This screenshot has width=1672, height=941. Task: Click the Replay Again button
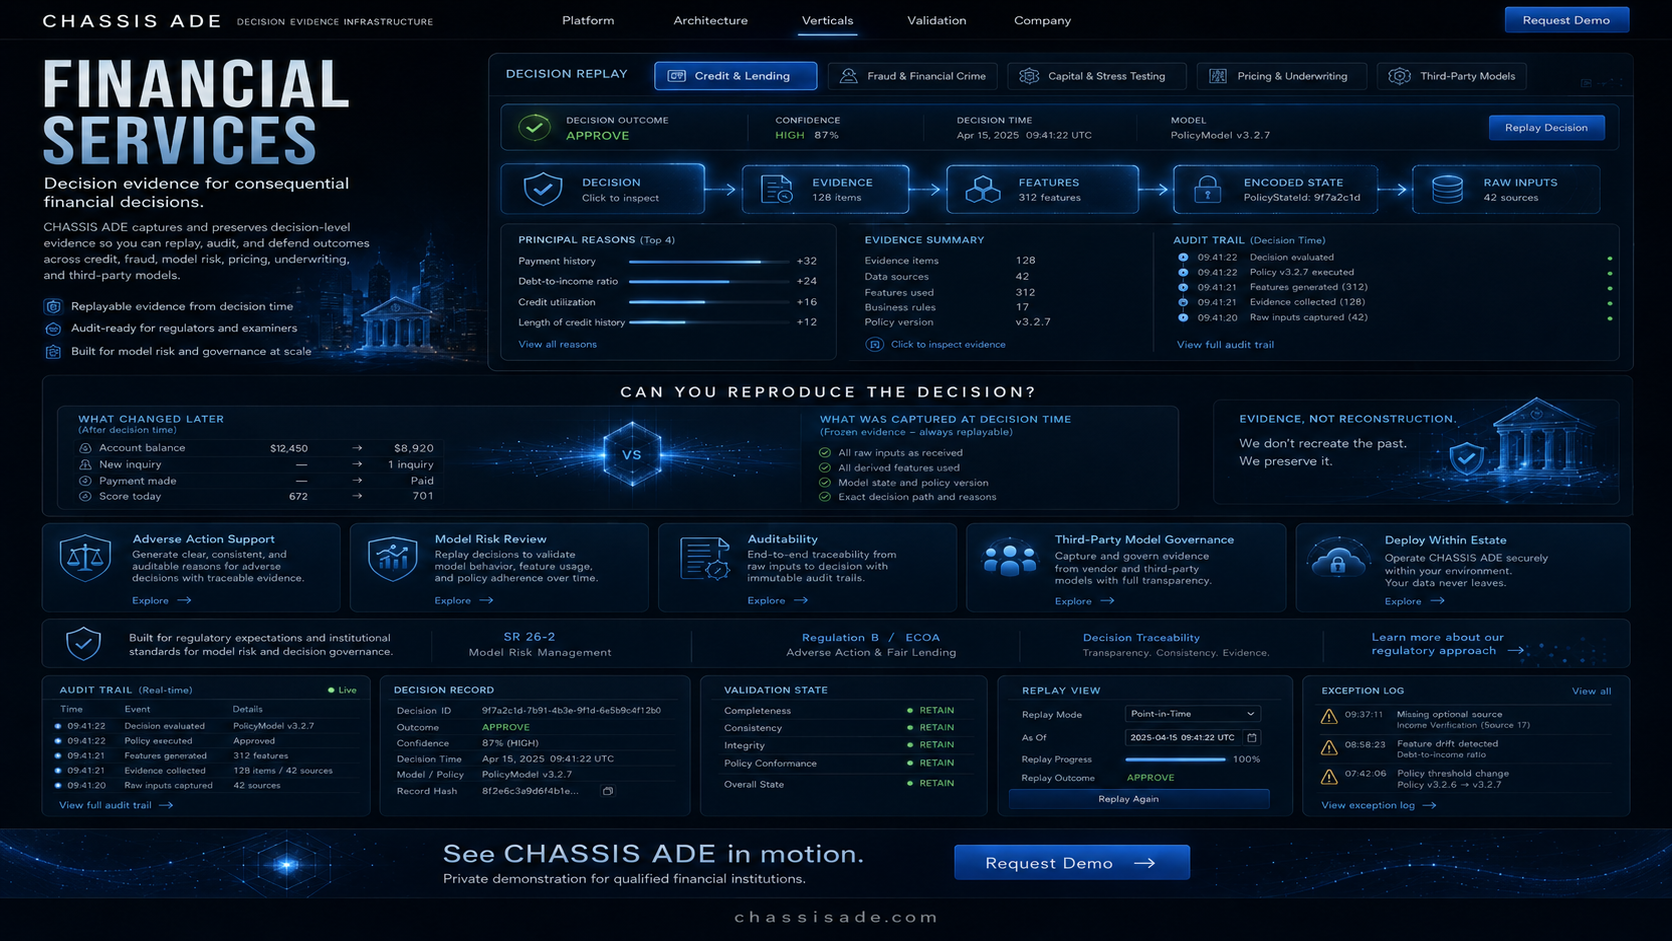tap(1139, 799)
